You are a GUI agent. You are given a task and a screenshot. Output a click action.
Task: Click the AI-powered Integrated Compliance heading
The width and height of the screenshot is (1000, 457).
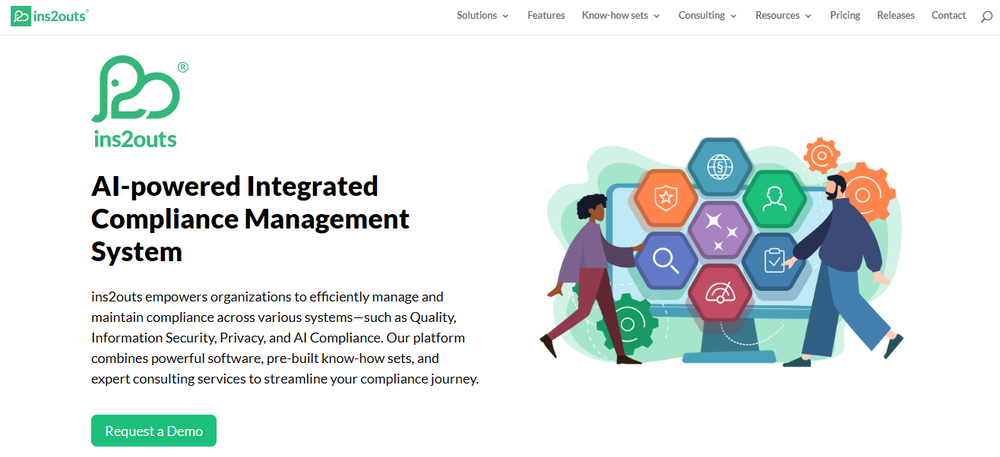[x=250, y=219]
